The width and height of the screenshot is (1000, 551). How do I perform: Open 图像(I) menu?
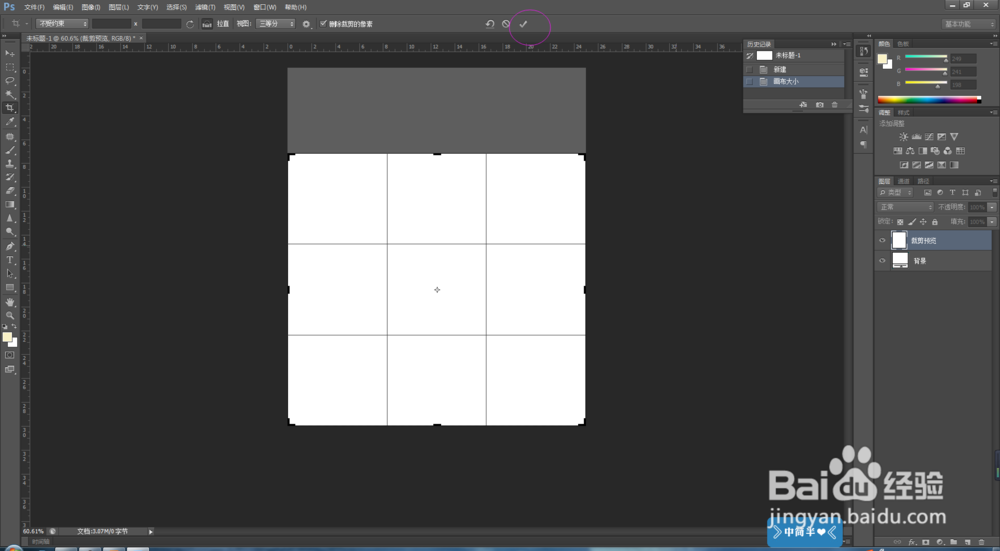(x=91, y=7)
